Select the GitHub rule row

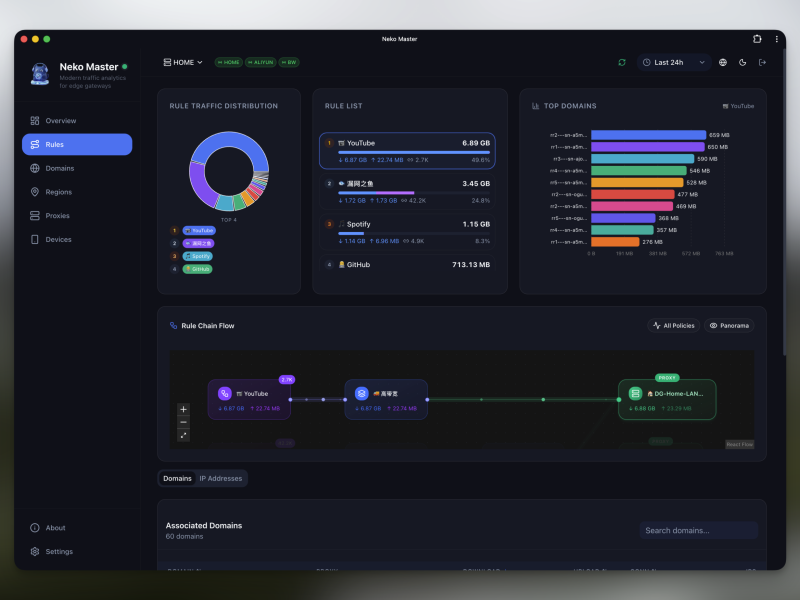(407, 265)
